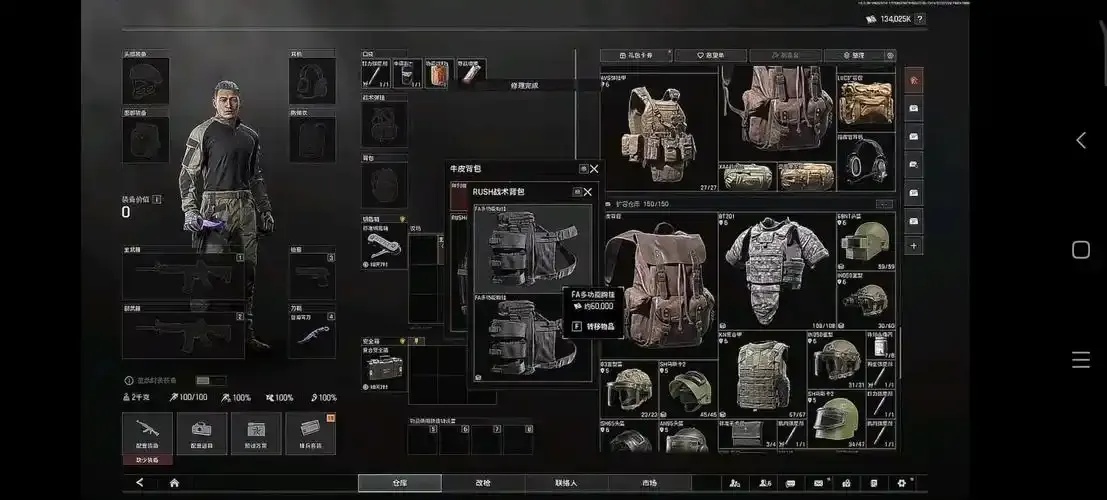
Task: Collapse the 扩容仓库 150/150 section
Action: [x=885, y=204]
